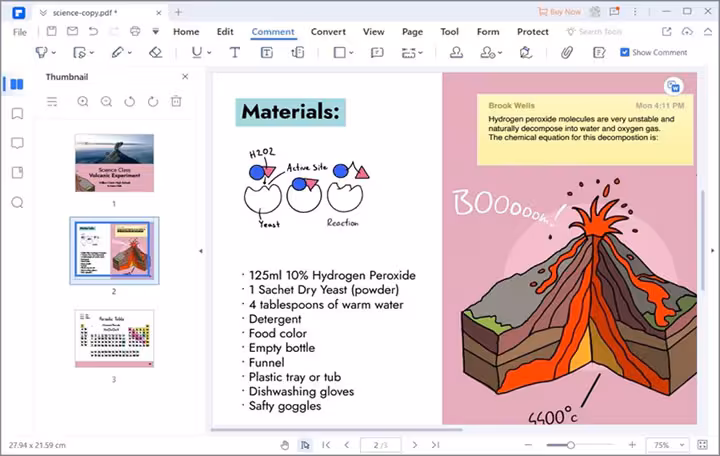Expand the right panel with arrow

pyautogui.click(x=713, y=251)
